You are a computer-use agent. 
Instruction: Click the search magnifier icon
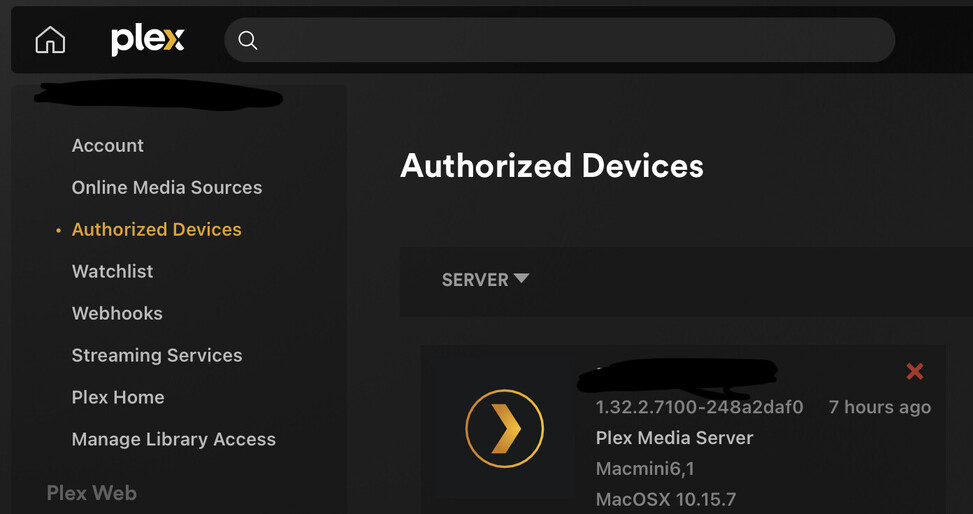(x=248, y=40)
